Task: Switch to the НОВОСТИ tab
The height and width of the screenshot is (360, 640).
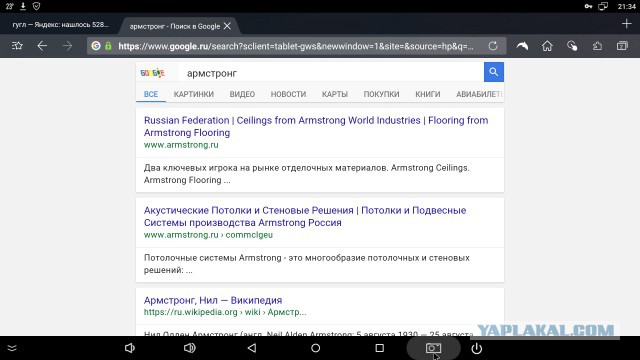Action: [x=288, y=94]
